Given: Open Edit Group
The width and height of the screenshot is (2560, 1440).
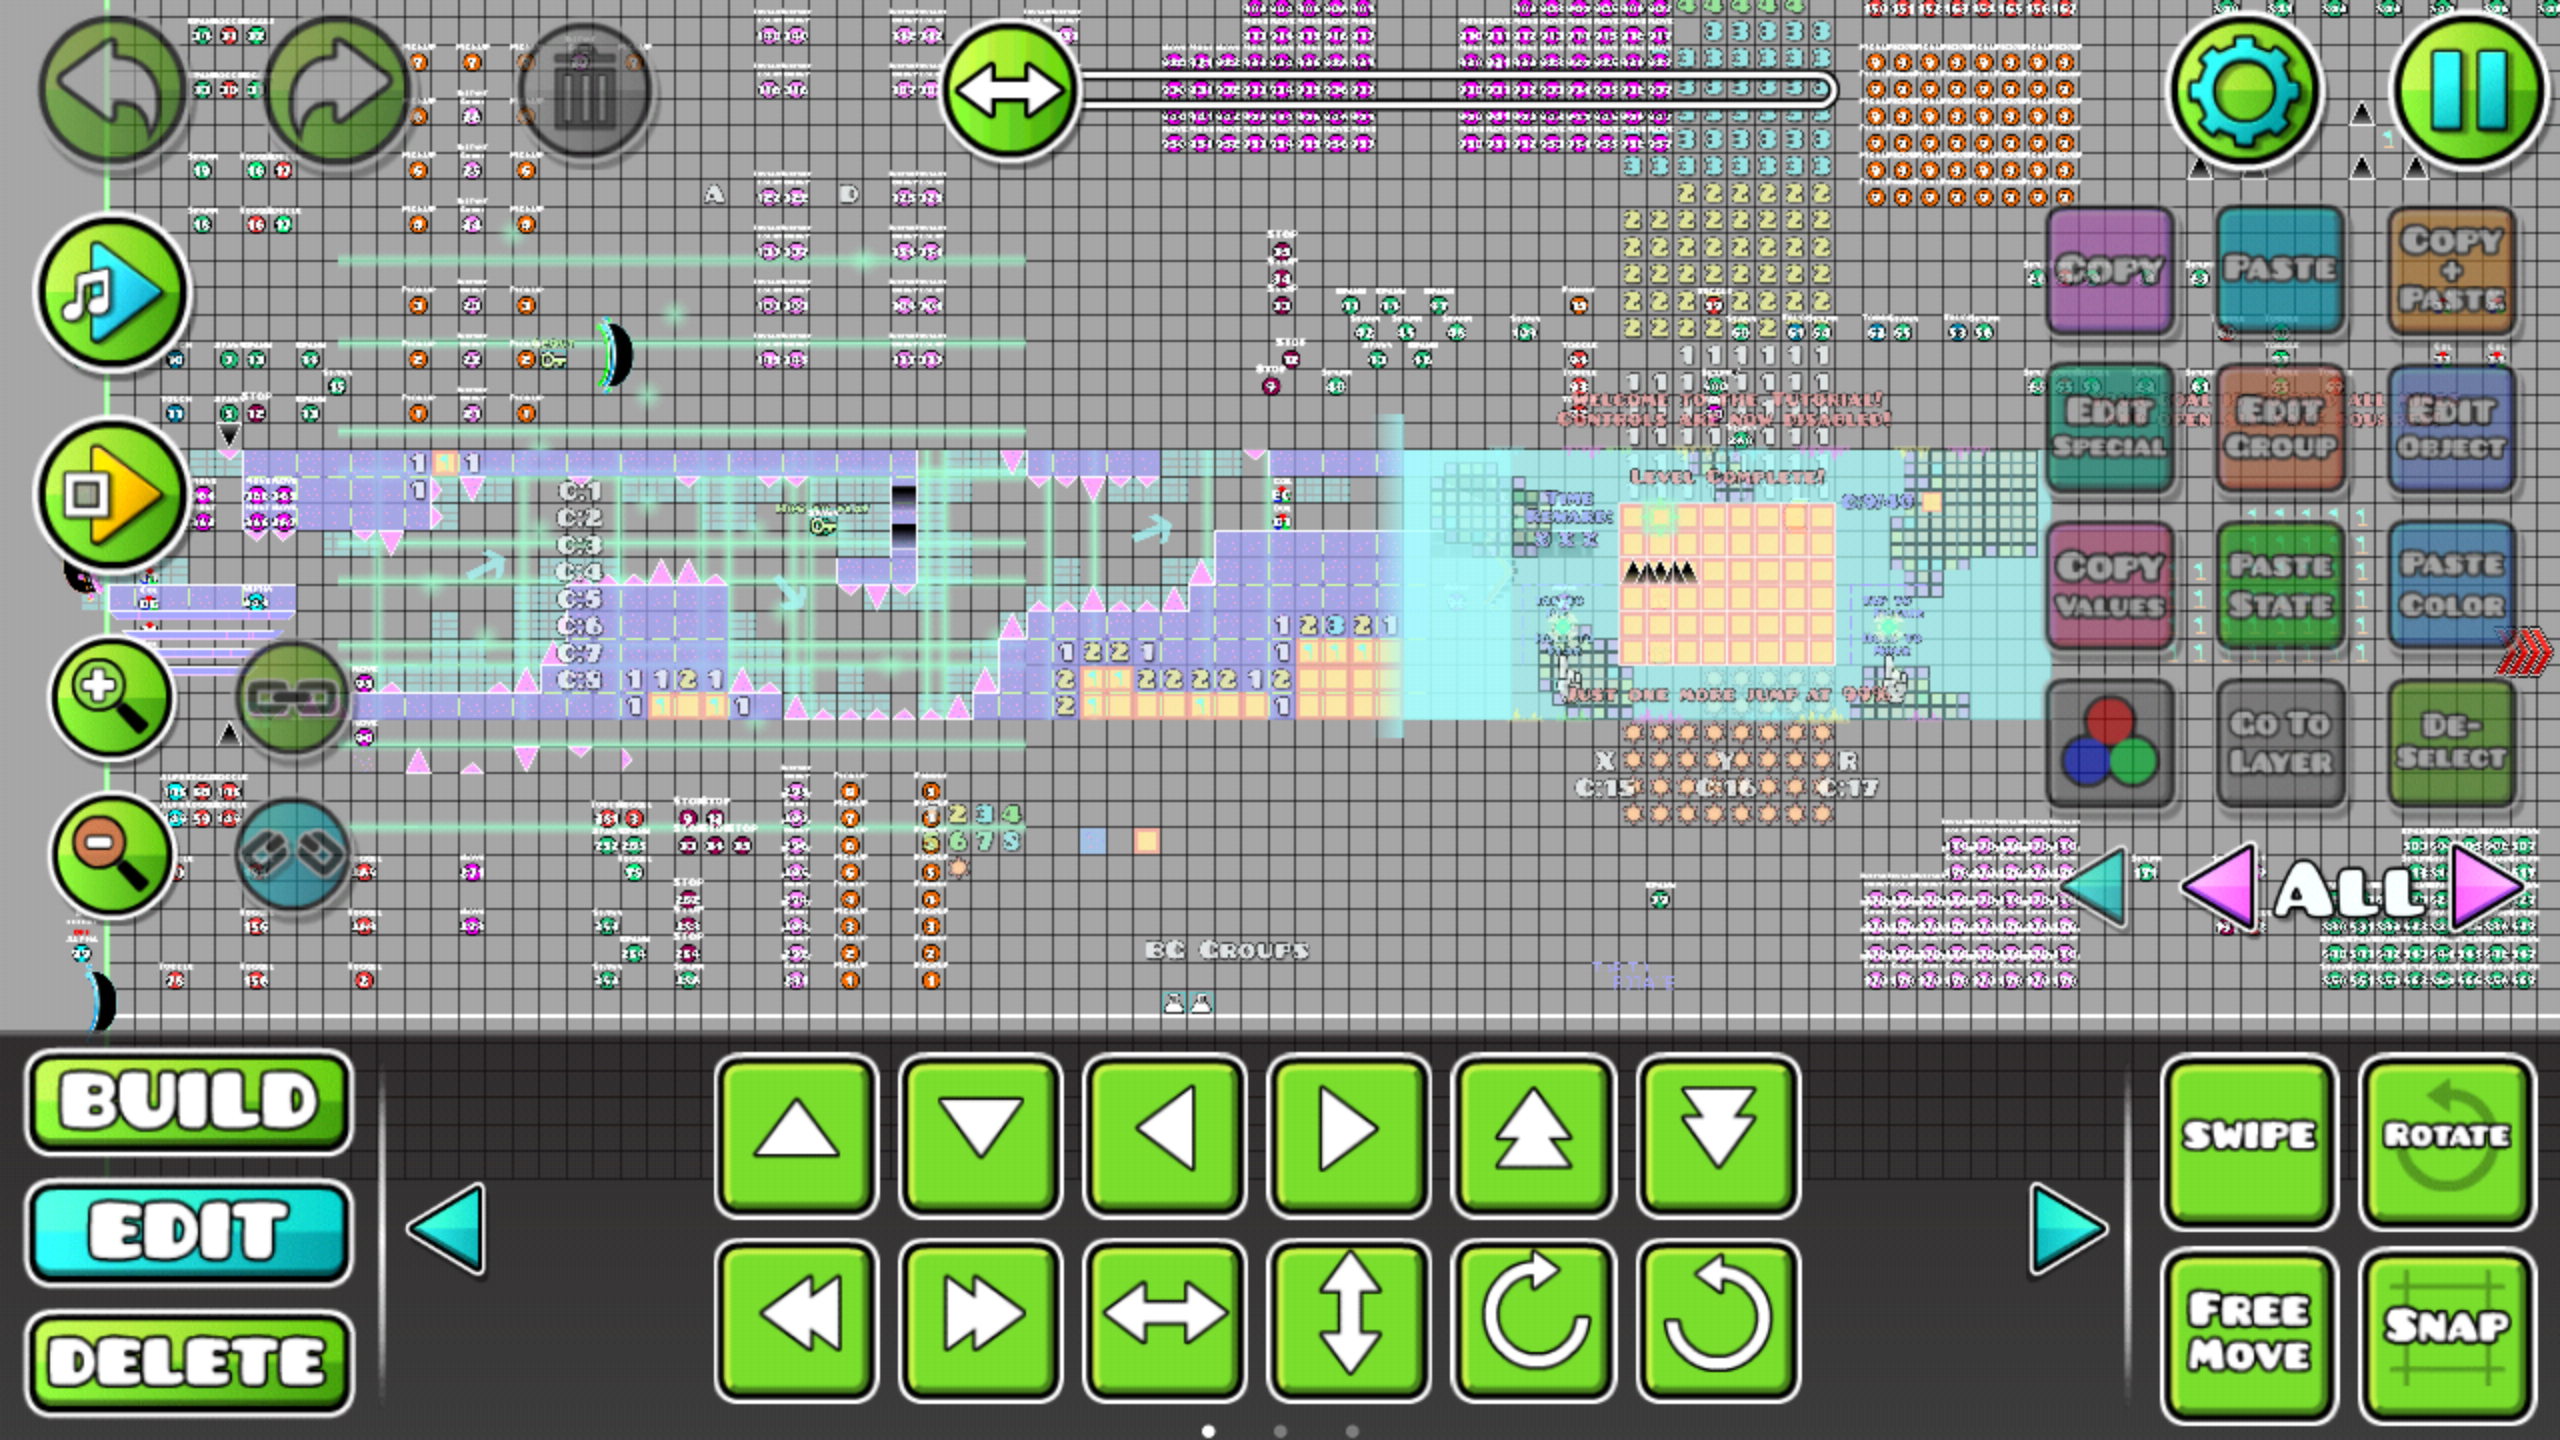Looking at the screenshot, I should tap(2280, 428).
